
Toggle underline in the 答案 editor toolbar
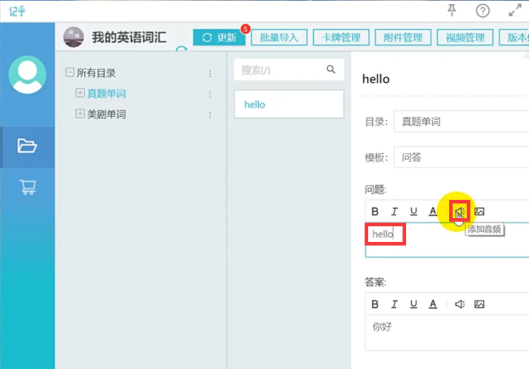pos(413,304)
